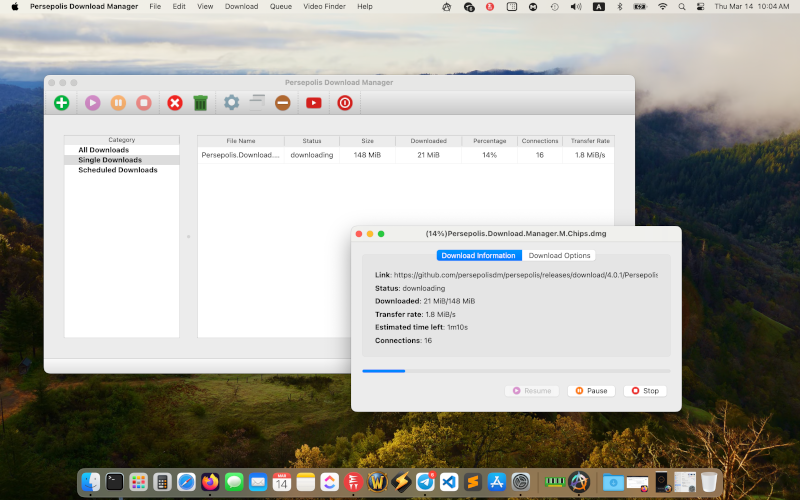Click the Category header in the sidebar
This screenshot has height=500, width=800.
click(x=121, y=140)
